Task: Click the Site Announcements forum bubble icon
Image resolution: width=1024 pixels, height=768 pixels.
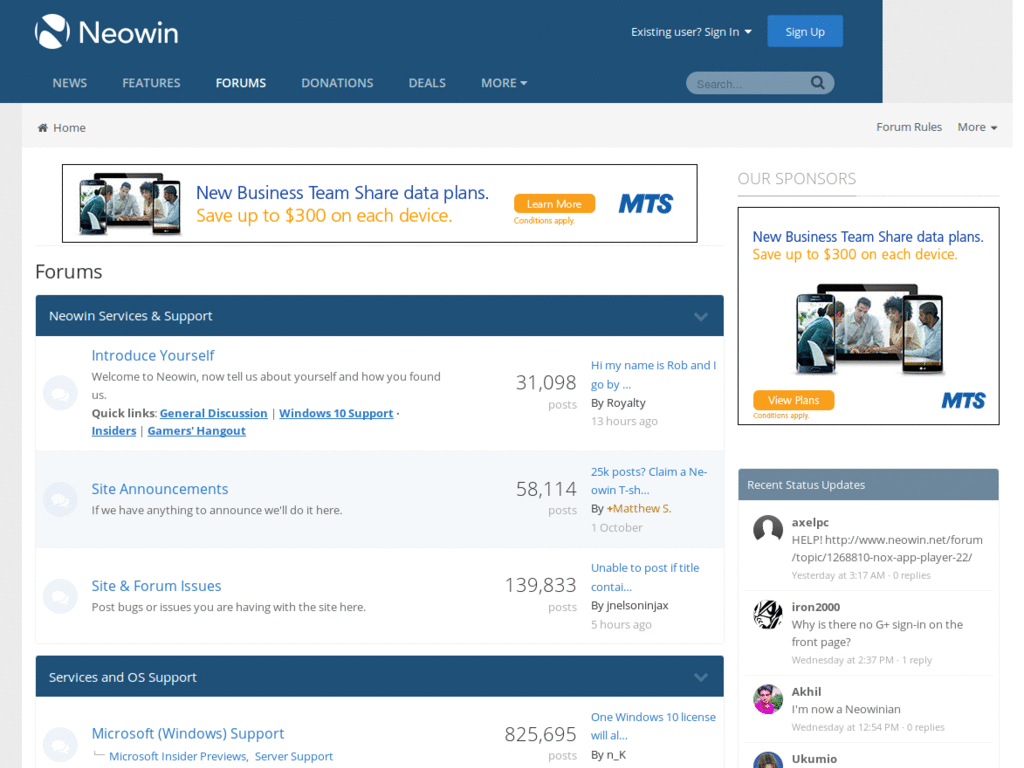Action: coord(60,500)
